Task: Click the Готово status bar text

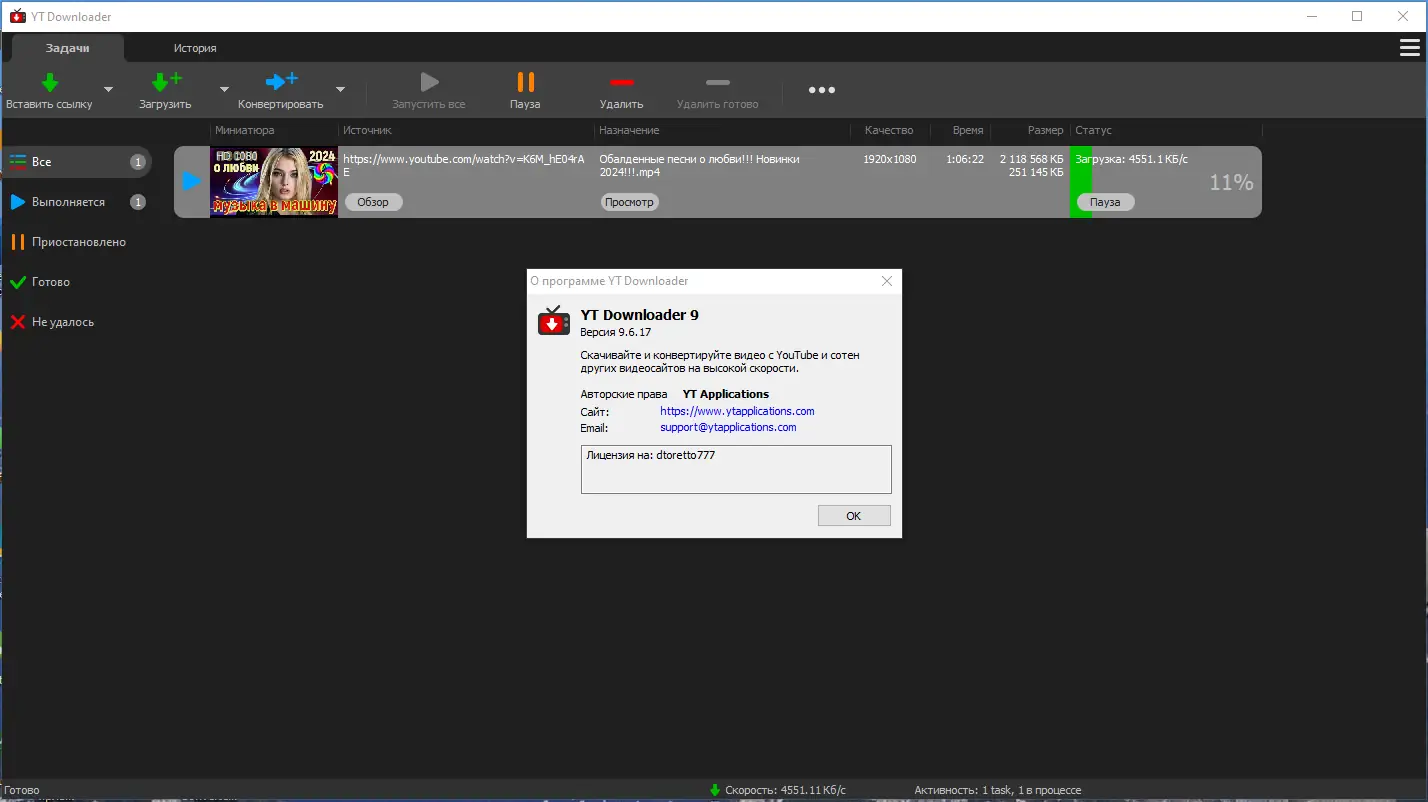Action: [22, 790]
